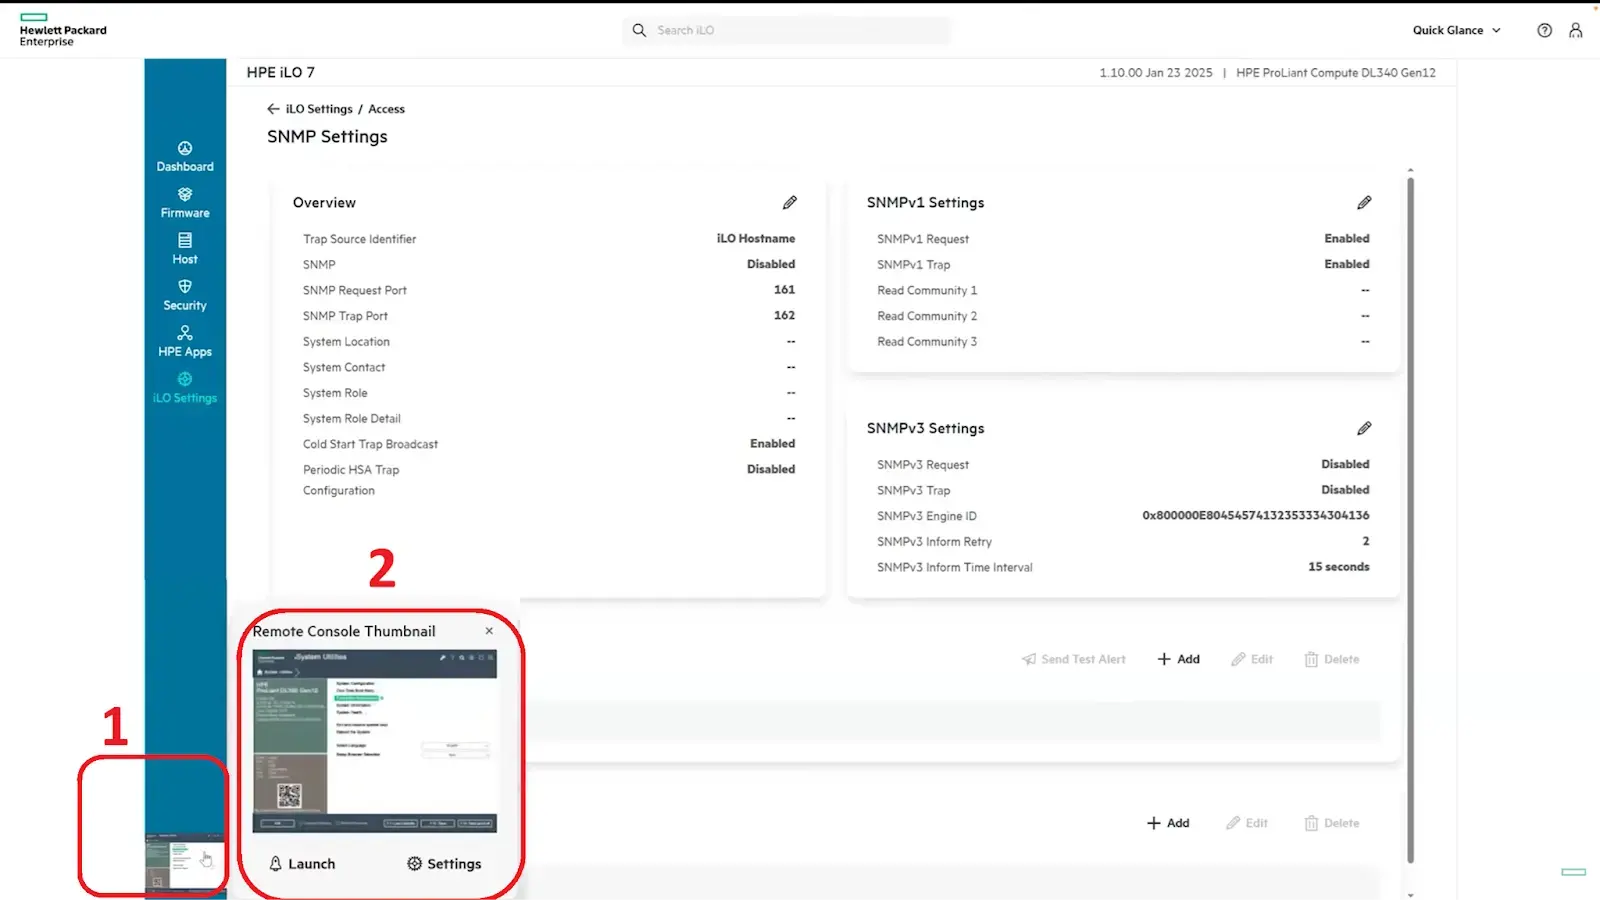The image size is (1600, 900).
Task: Open iLO Settings breadcrumb link
Action: (x=319, y=109)
